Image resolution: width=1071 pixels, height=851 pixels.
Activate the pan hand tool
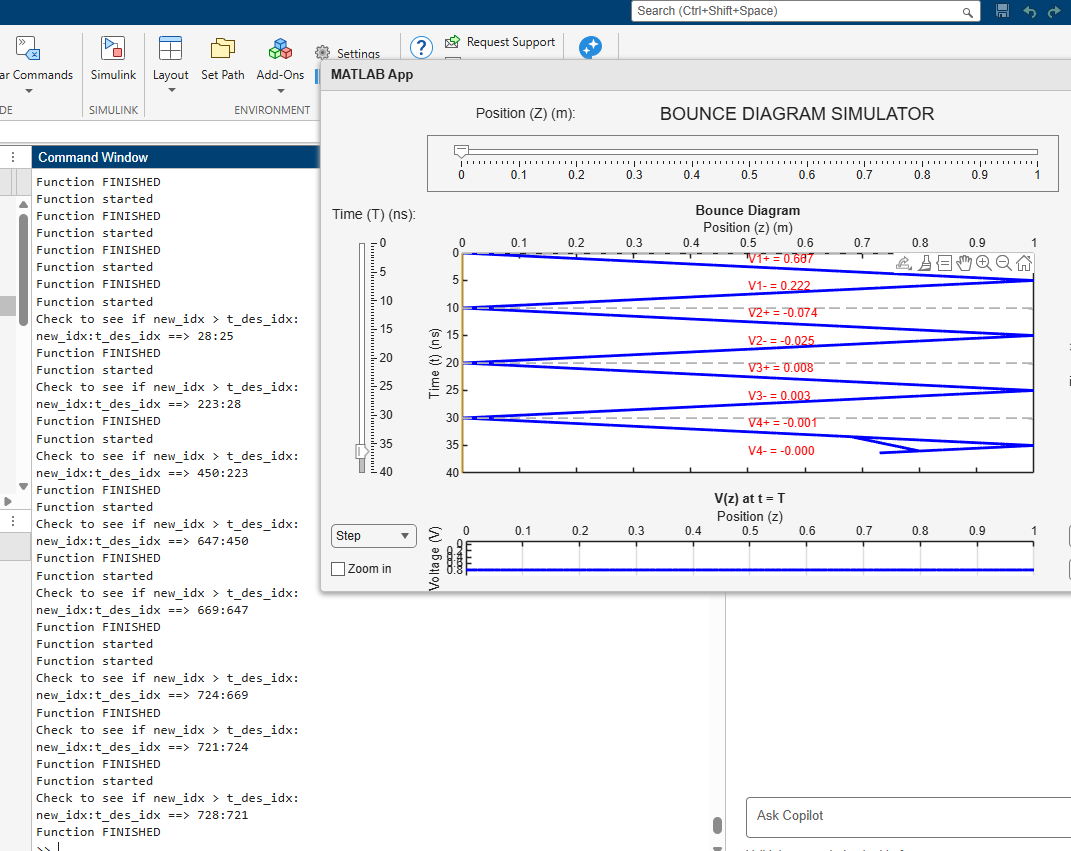coord(964,263)
